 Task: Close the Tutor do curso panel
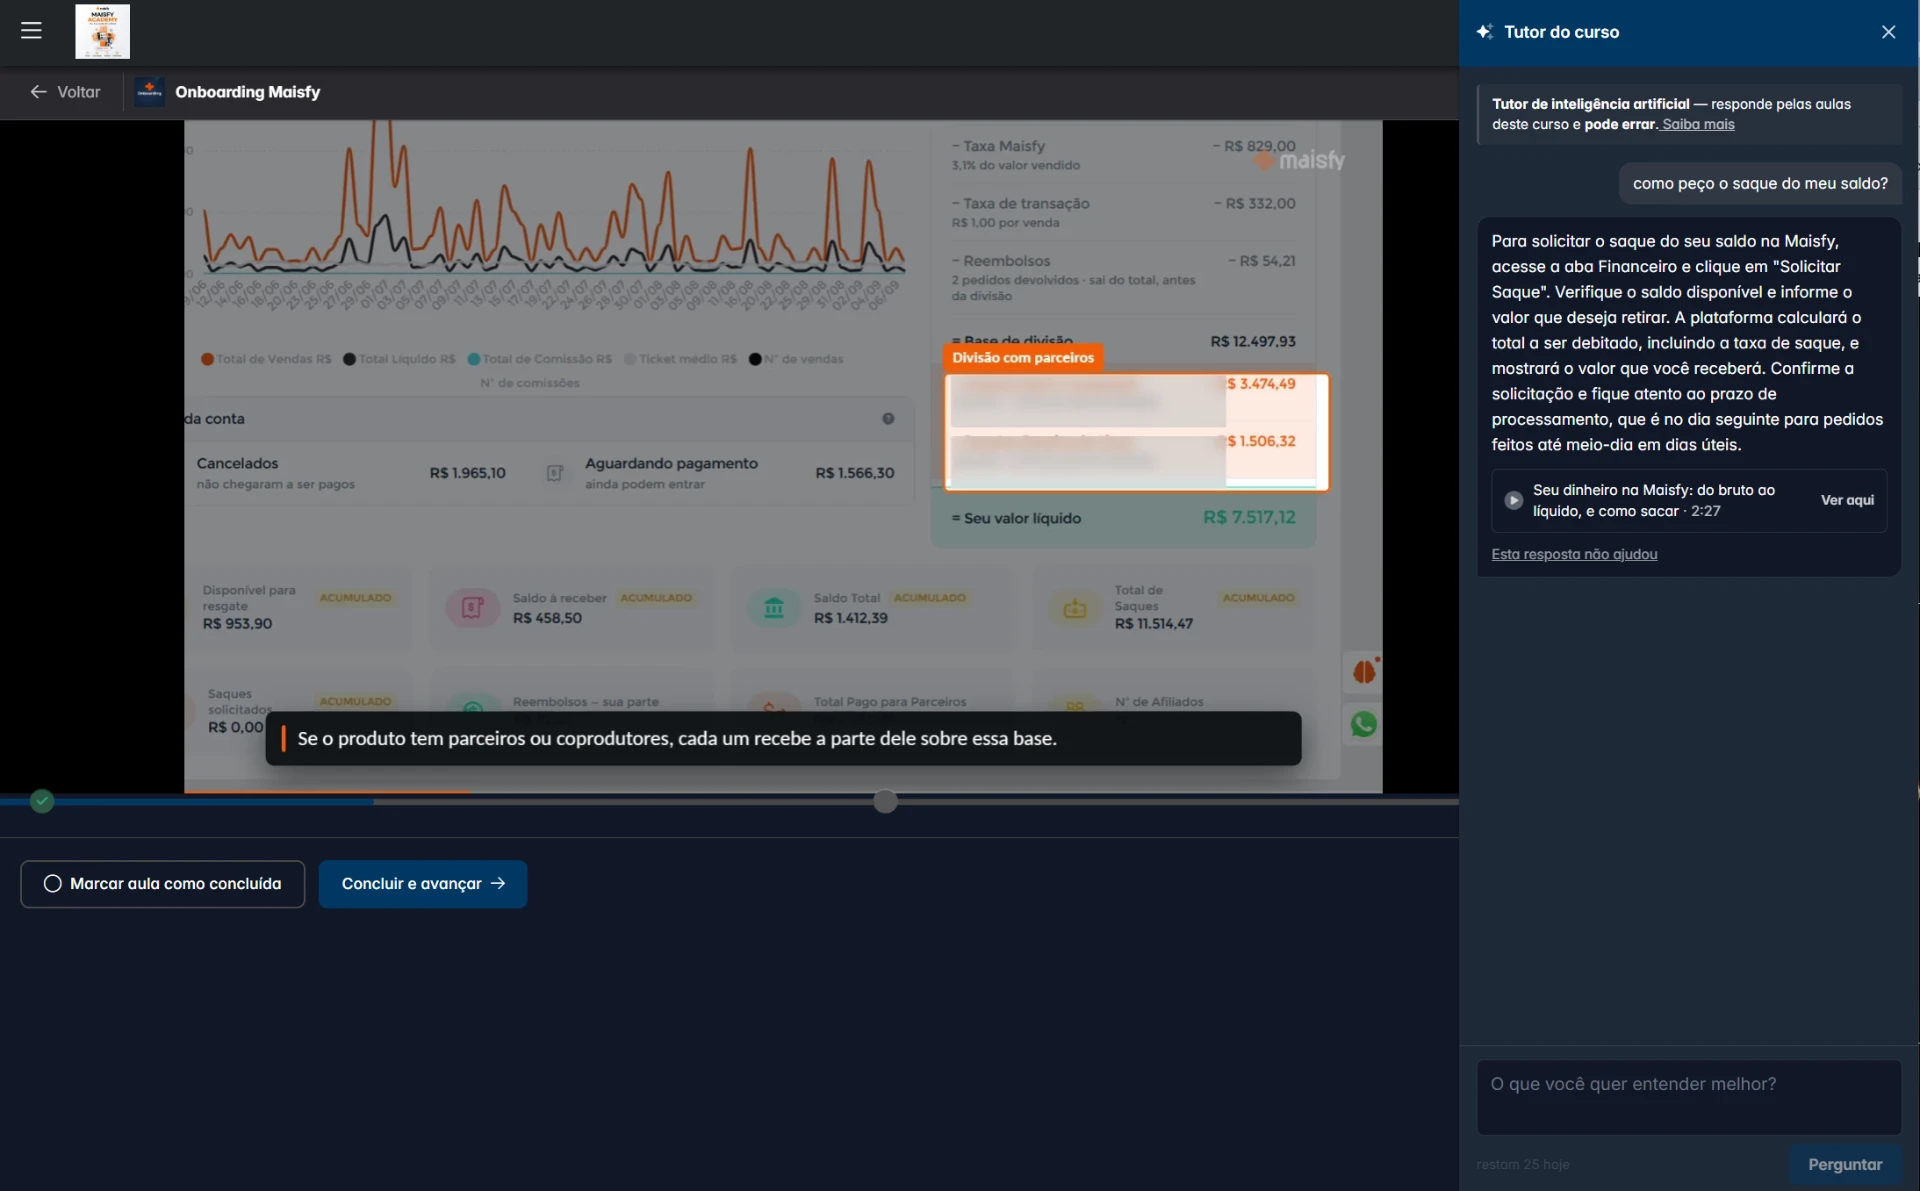pyautogui.click(x=1888, y=32)
